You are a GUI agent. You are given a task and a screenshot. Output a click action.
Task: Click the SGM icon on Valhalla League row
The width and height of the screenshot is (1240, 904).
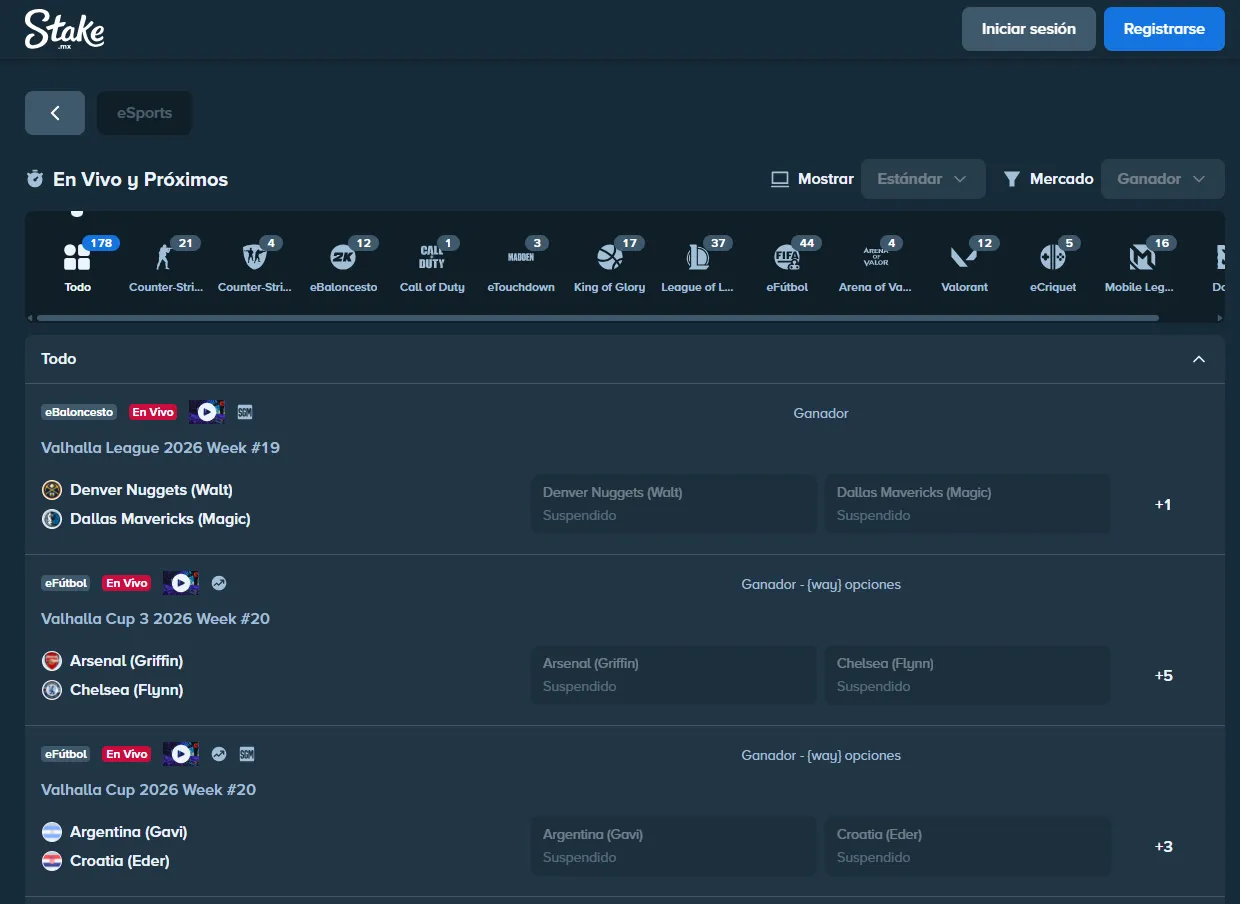245,412
